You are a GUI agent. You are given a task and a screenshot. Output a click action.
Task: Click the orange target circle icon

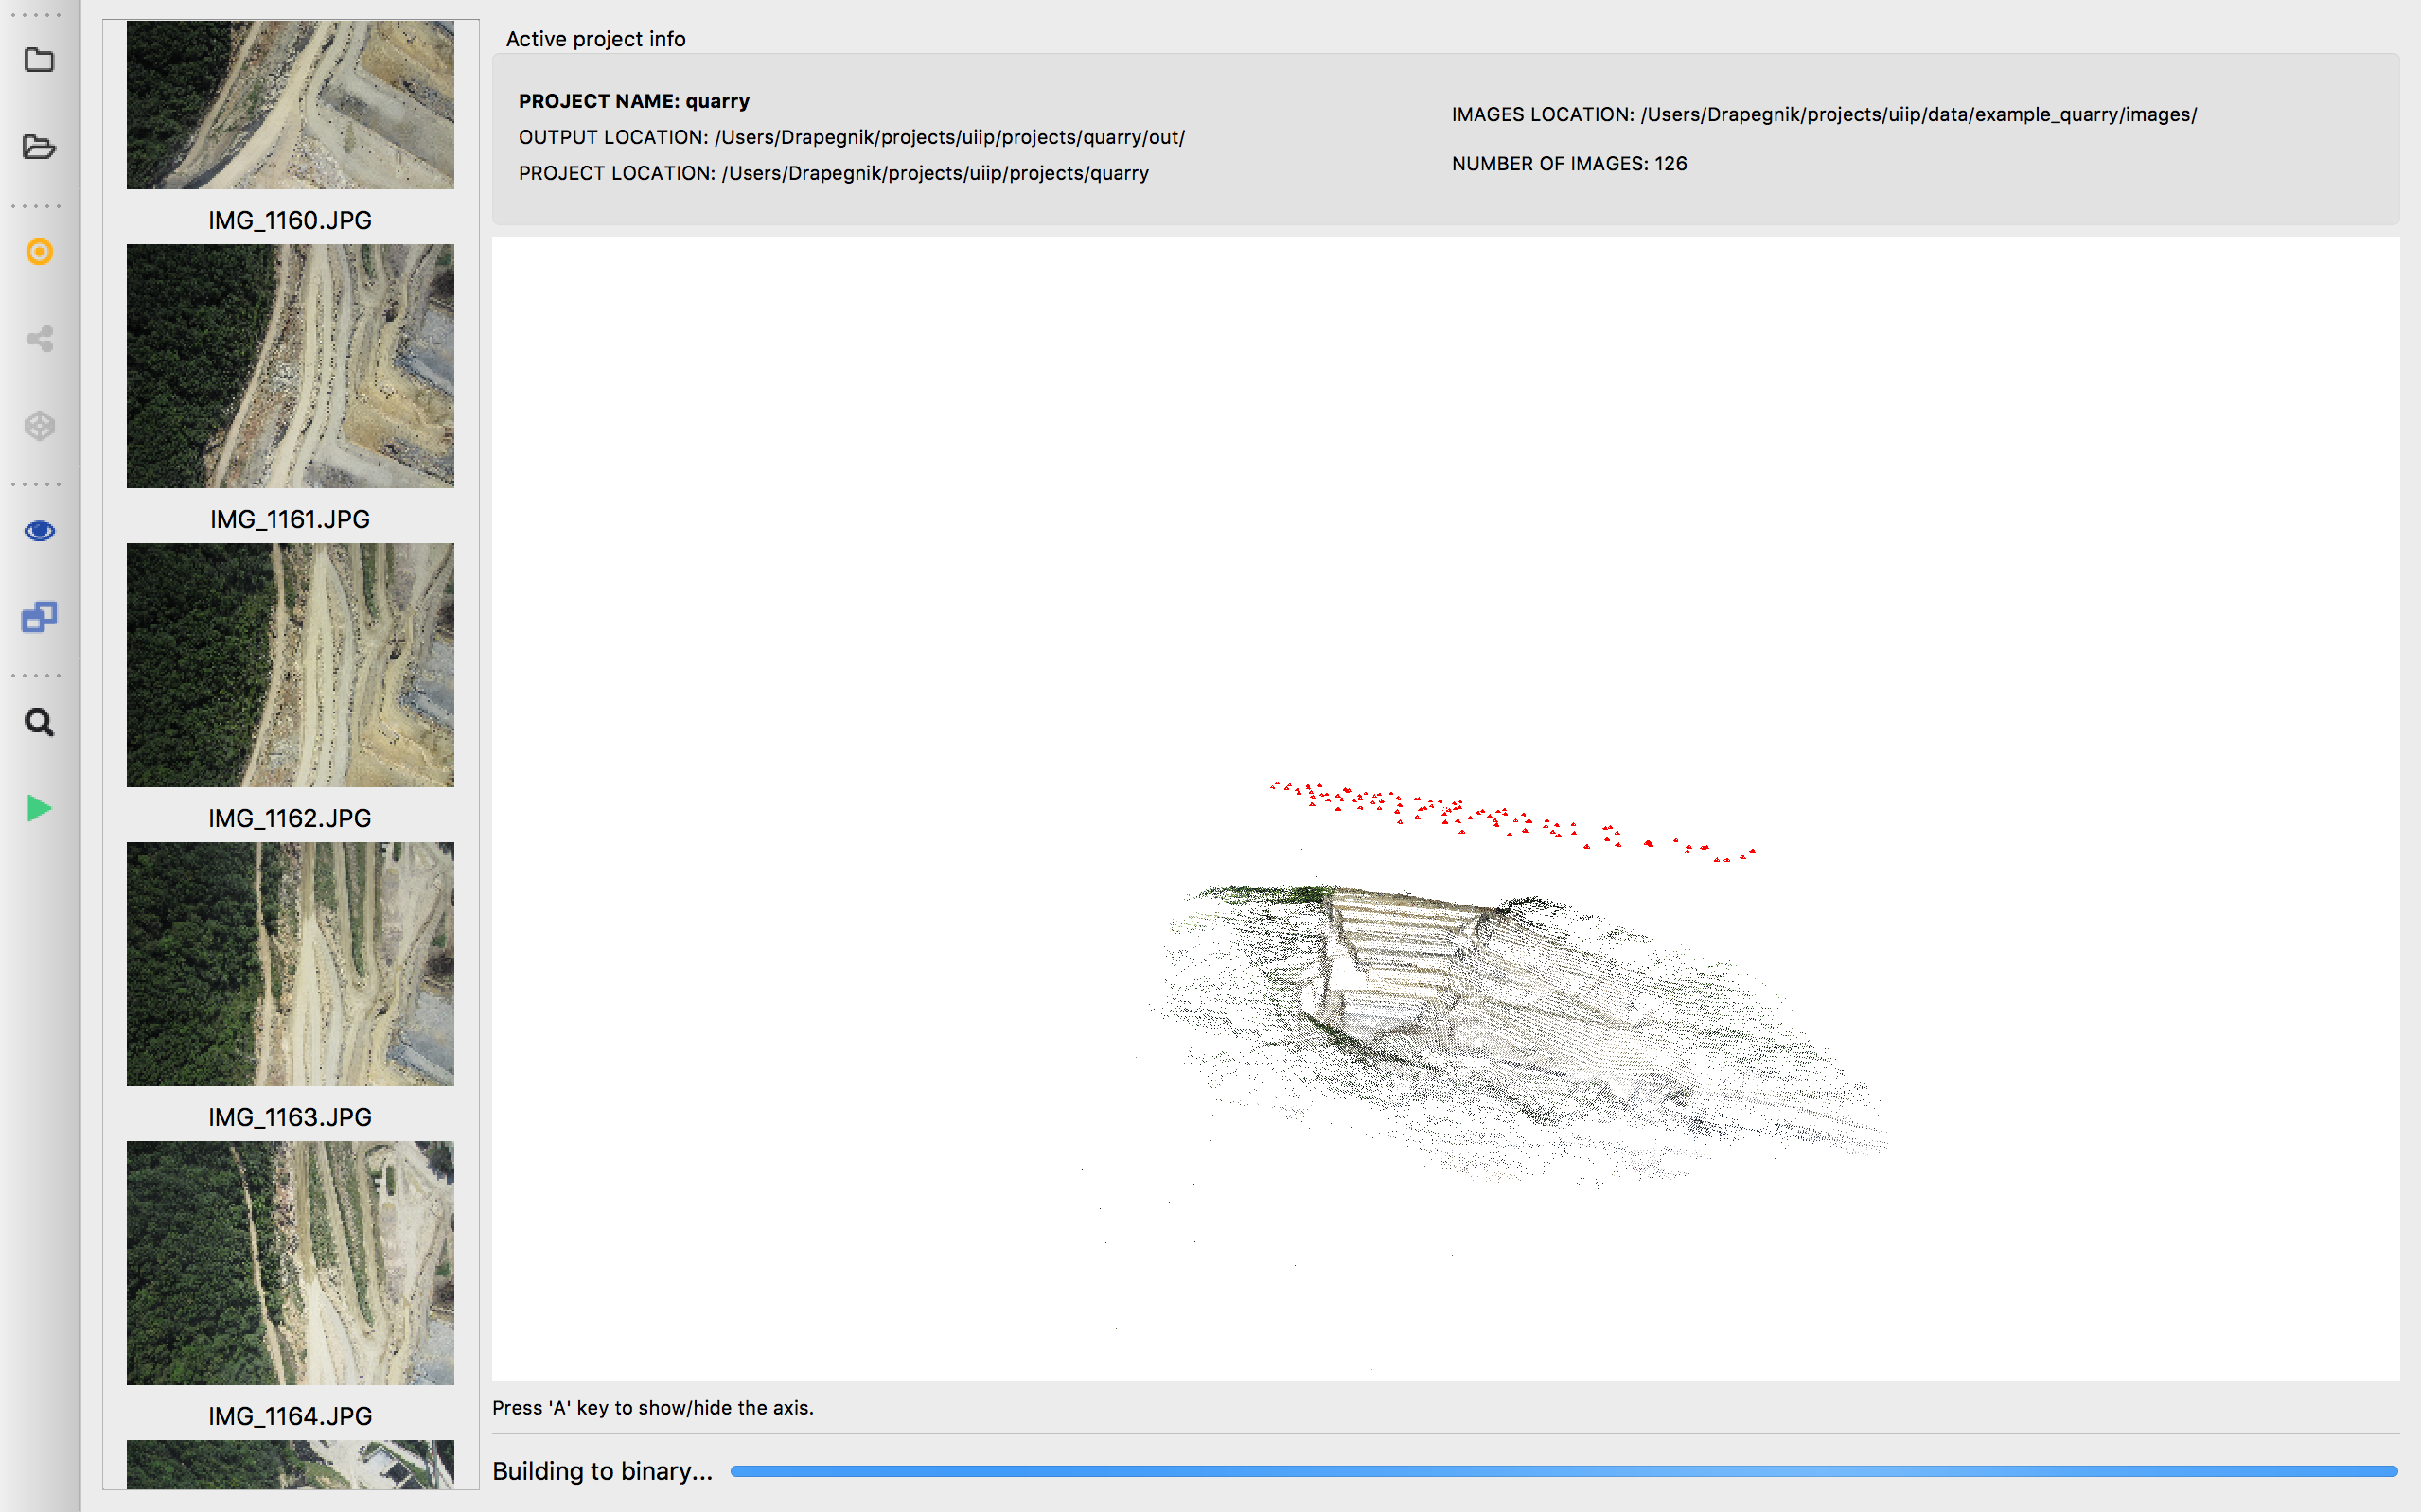[x=39, y=252]
